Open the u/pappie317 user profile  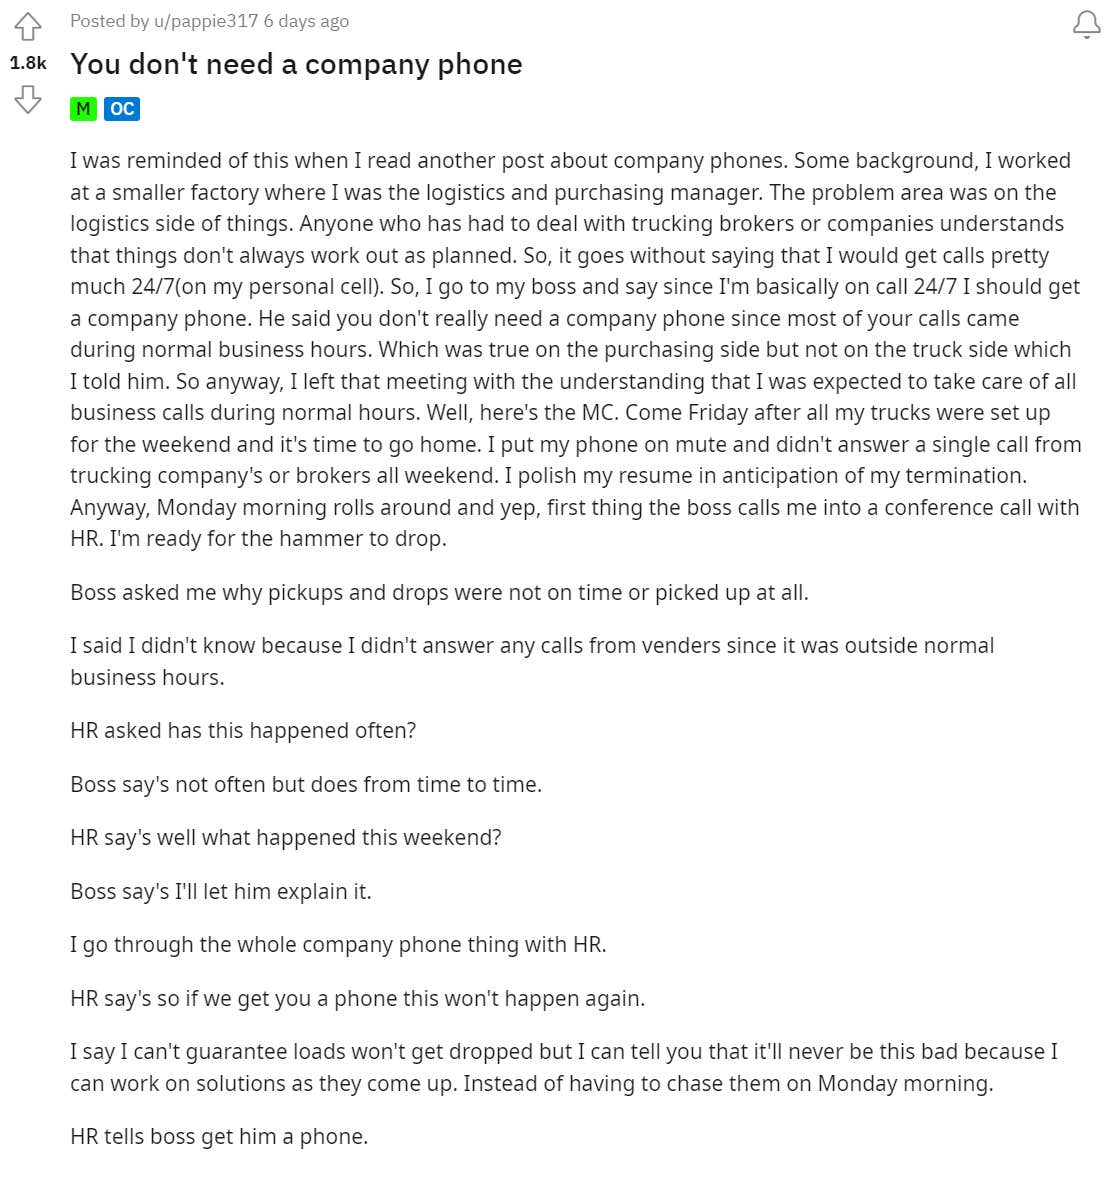click(x=206, y=21)
